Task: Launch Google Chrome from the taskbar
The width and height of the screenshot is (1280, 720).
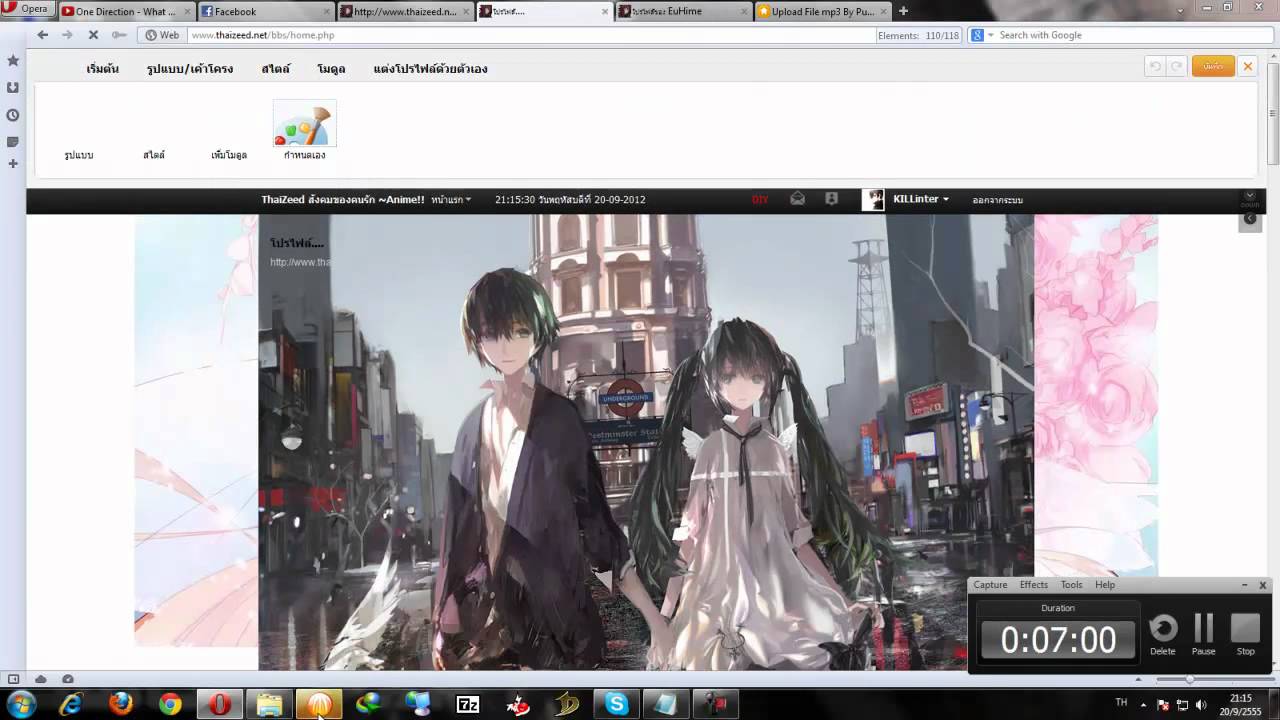Action: [x=170, y=704]
